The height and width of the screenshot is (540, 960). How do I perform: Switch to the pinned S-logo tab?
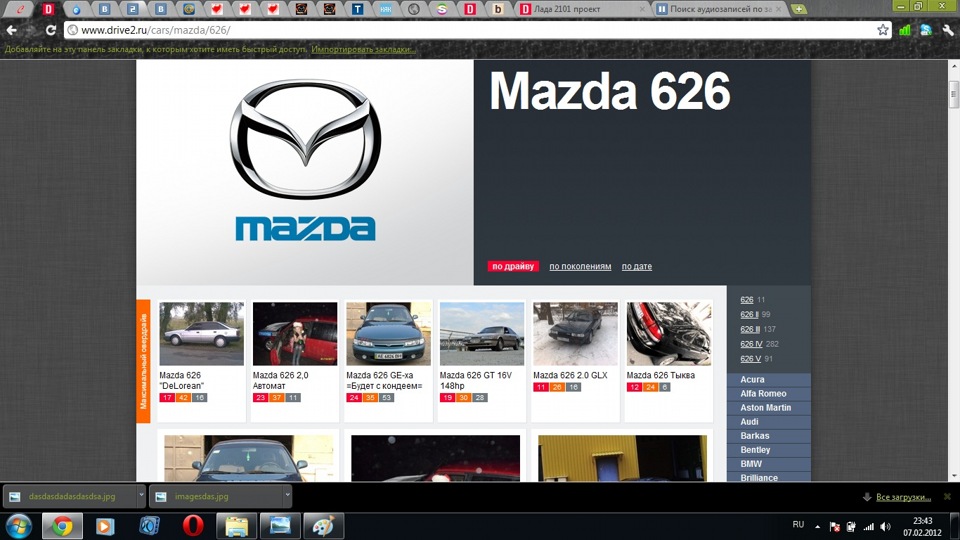pyautogui.click(x=442, y=9)
